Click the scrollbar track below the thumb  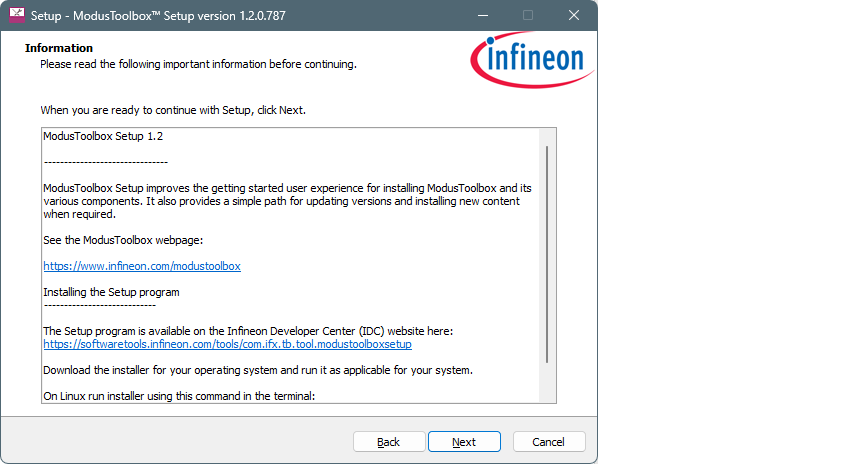point(547,383)
